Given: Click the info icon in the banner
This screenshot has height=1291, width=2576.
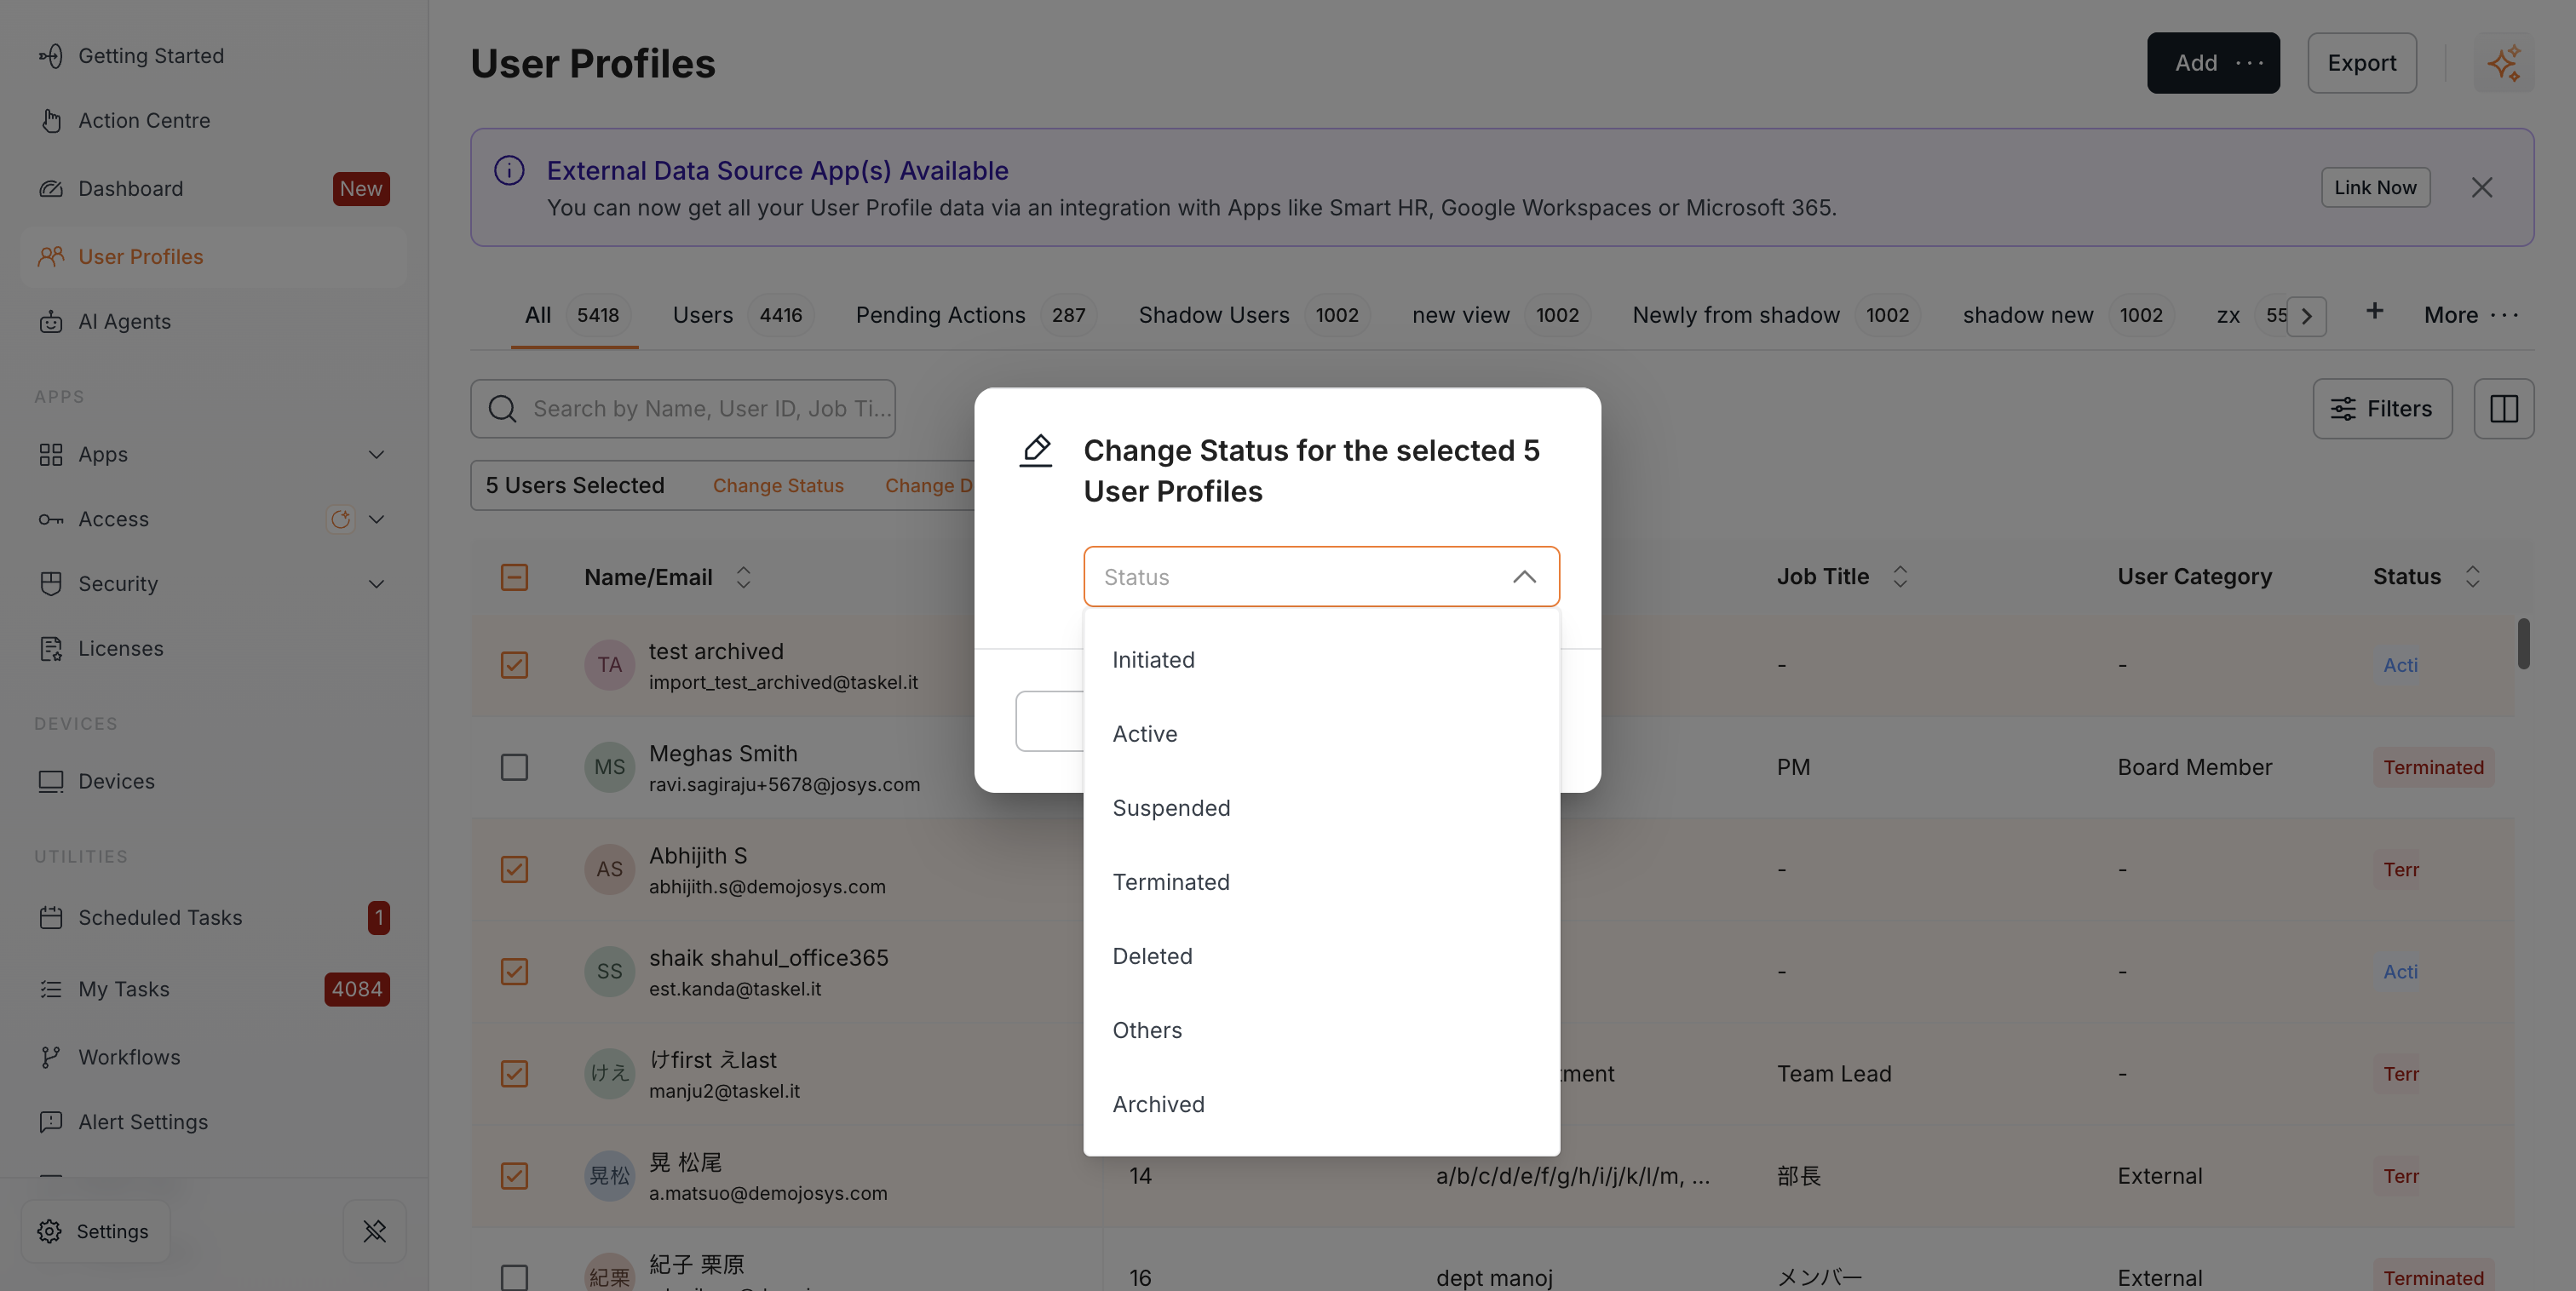Looking at the screenshot, I should coord(509,170).
